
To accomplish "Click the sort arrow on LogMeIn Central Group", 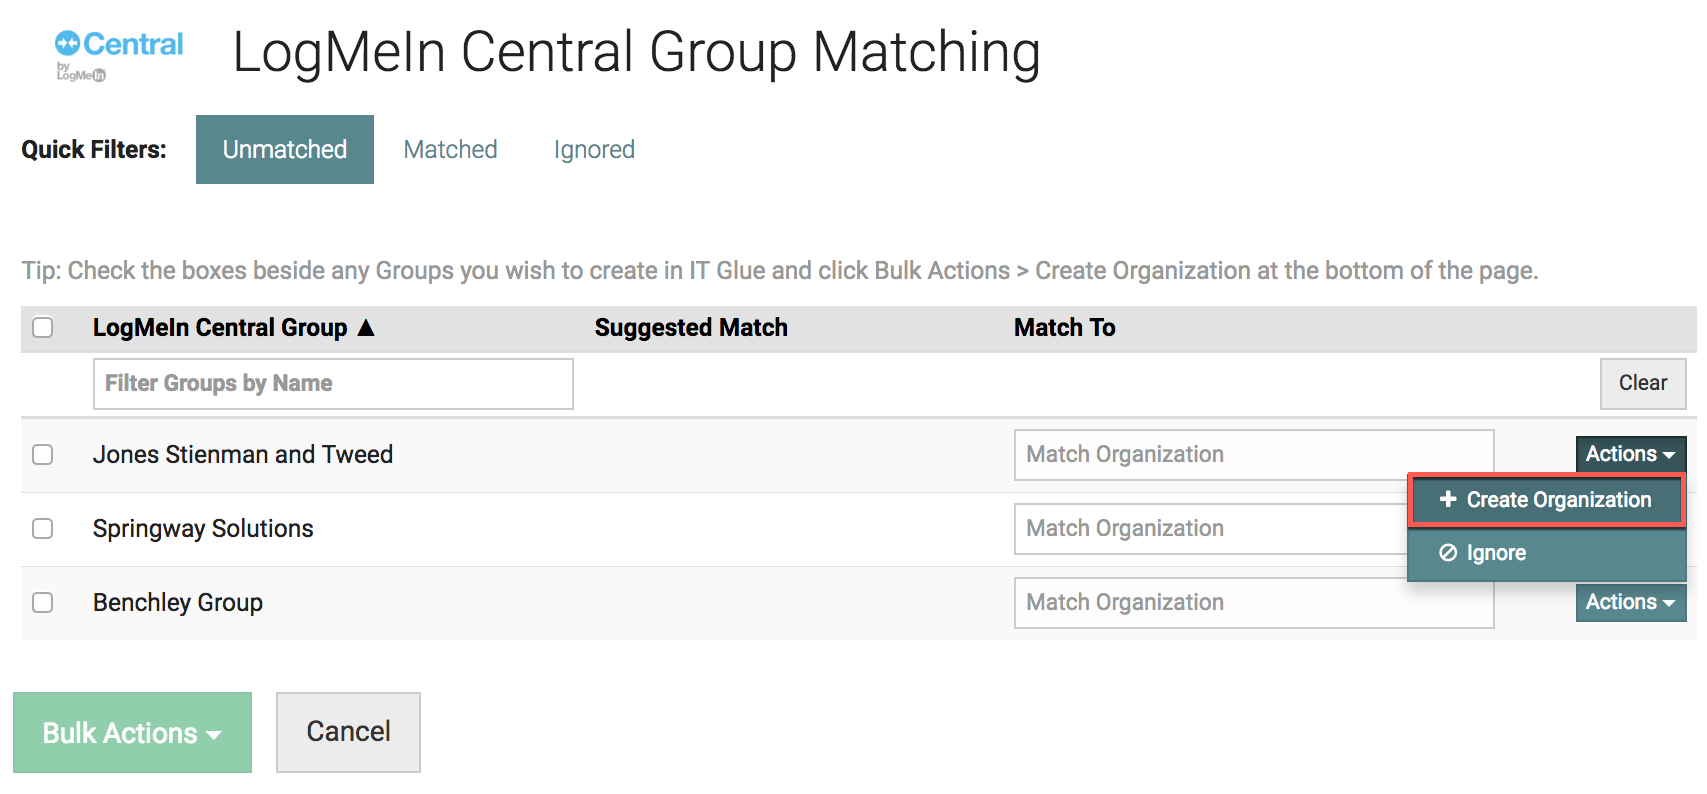I will [x=367, y=327].
